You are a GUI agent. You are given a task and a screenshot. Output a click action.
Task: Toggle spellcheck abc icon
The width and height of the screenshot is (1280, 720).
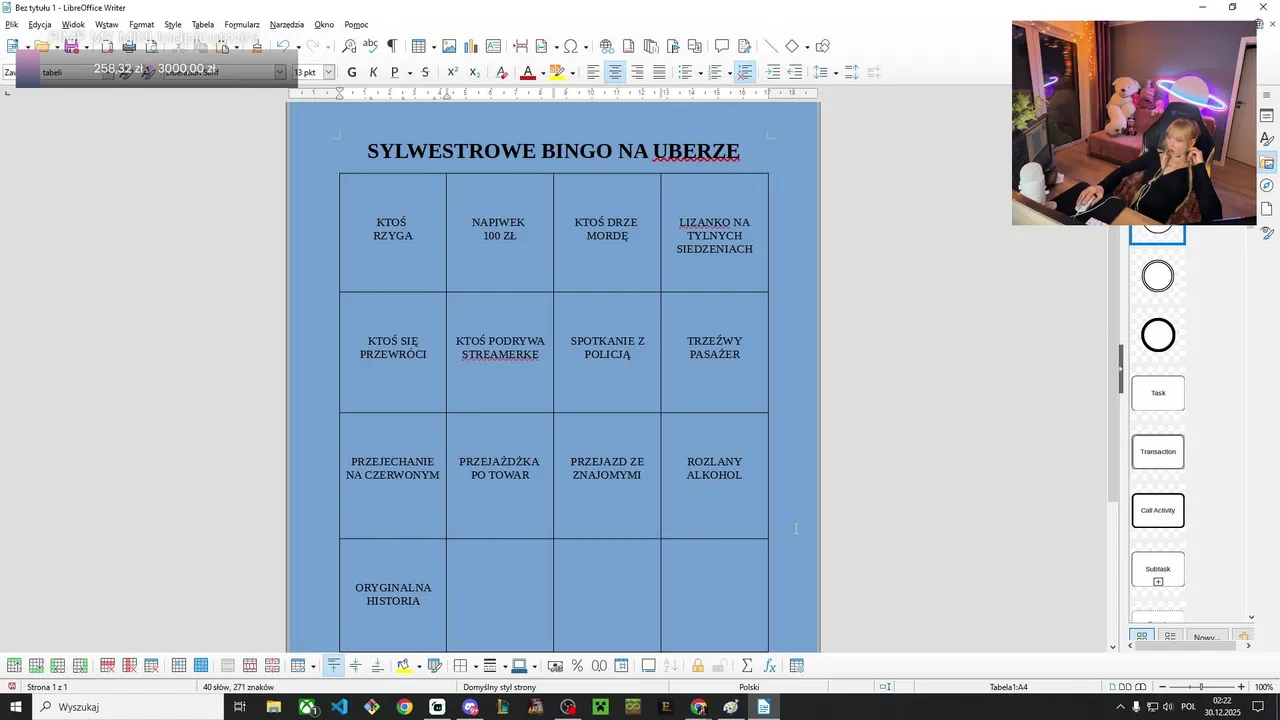(370, 46)
